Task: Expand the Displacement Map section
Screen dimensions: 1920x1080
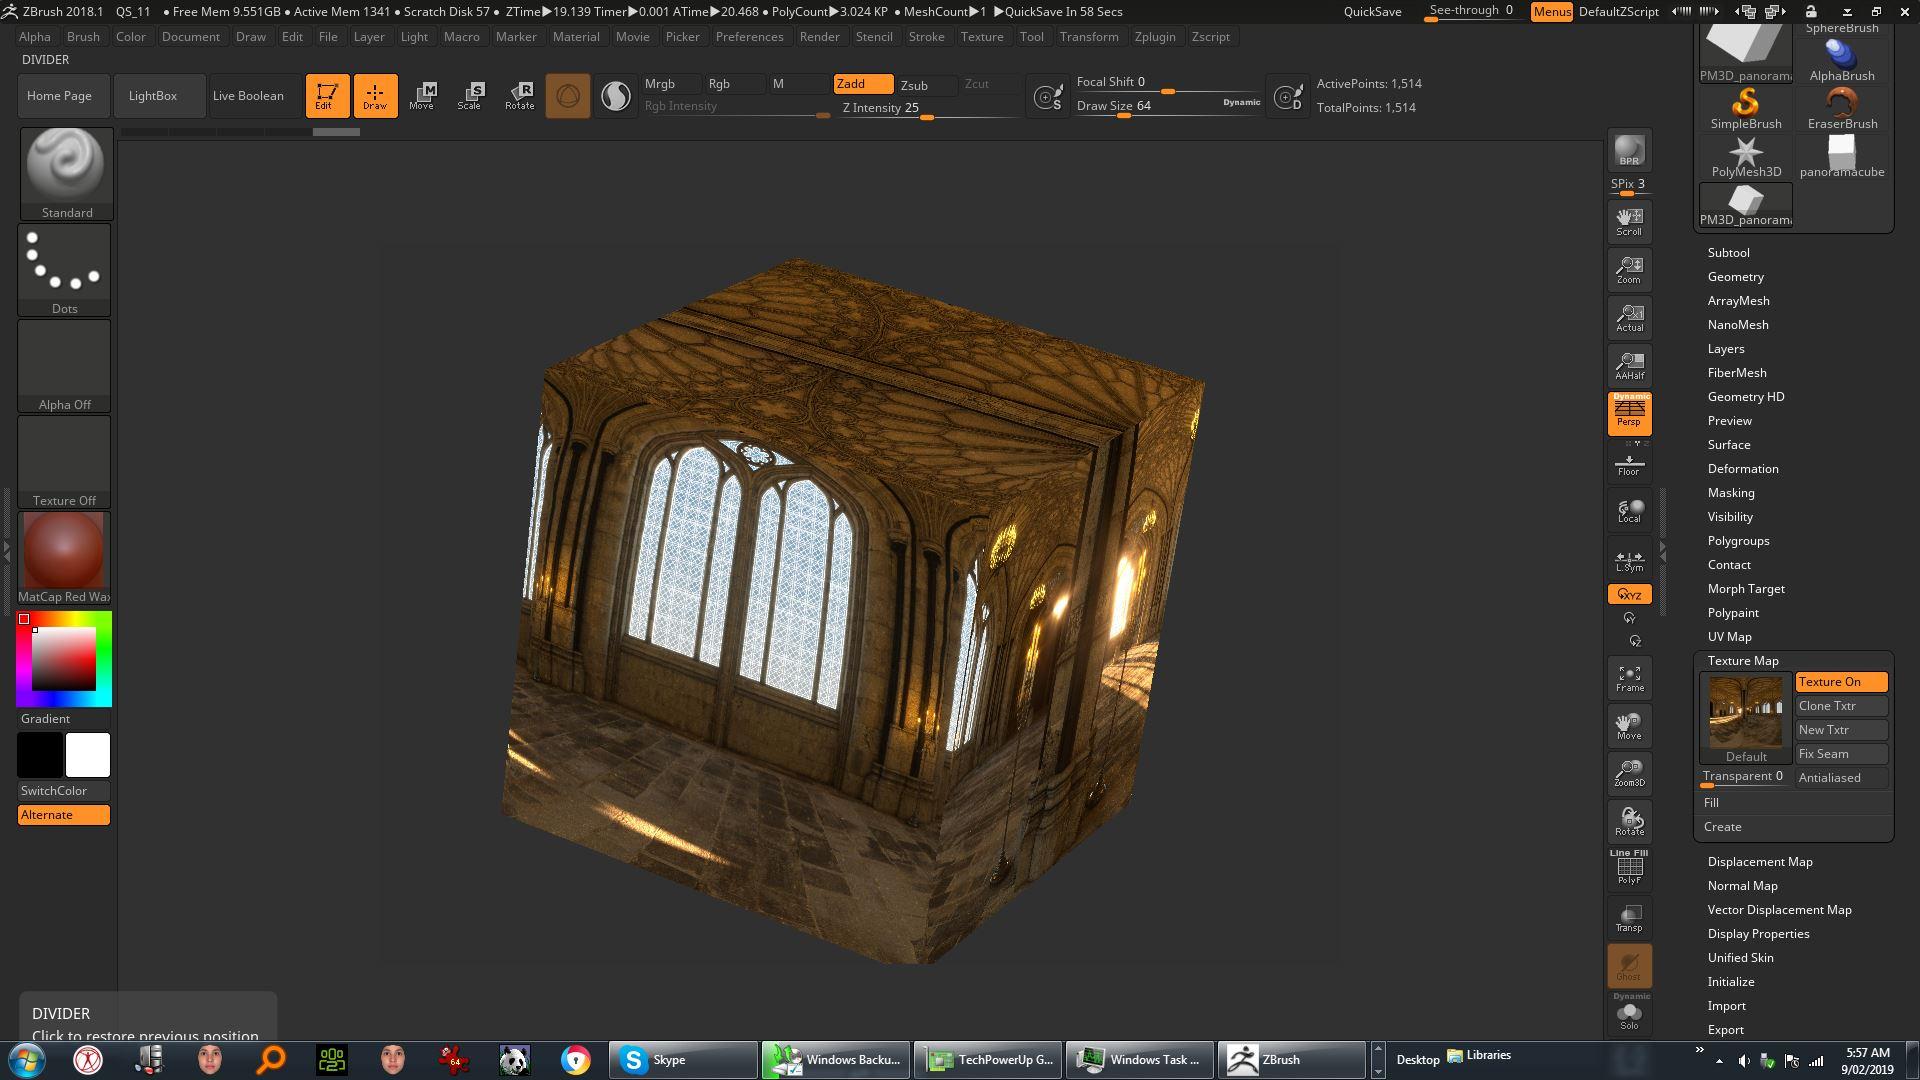Action: pos(1759,862)
